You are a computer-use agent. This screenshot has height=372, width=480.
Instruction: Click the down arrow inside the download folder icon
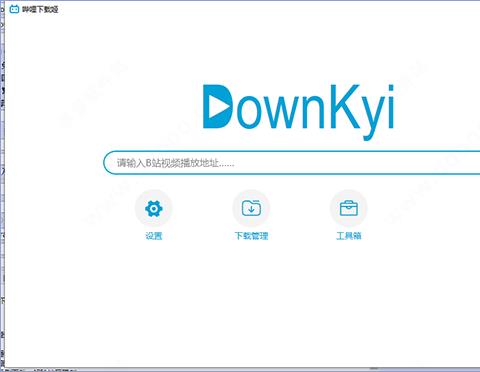[x=251, y=210]
